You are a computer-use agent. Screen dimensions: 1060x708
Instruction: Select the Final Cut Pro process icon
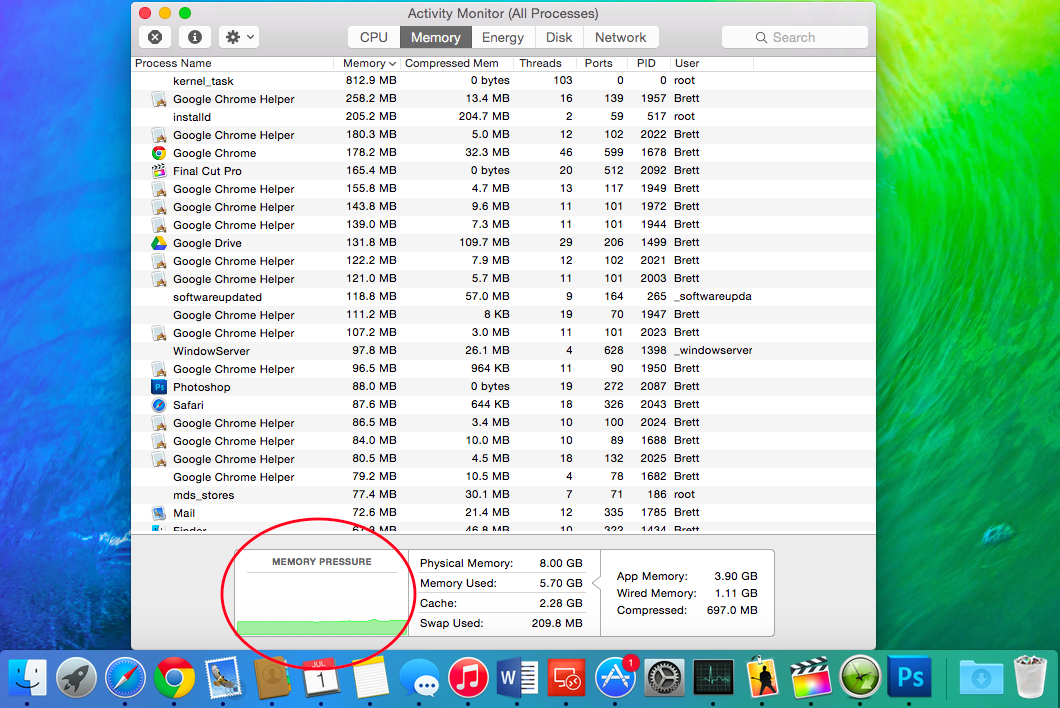point(158,170)
